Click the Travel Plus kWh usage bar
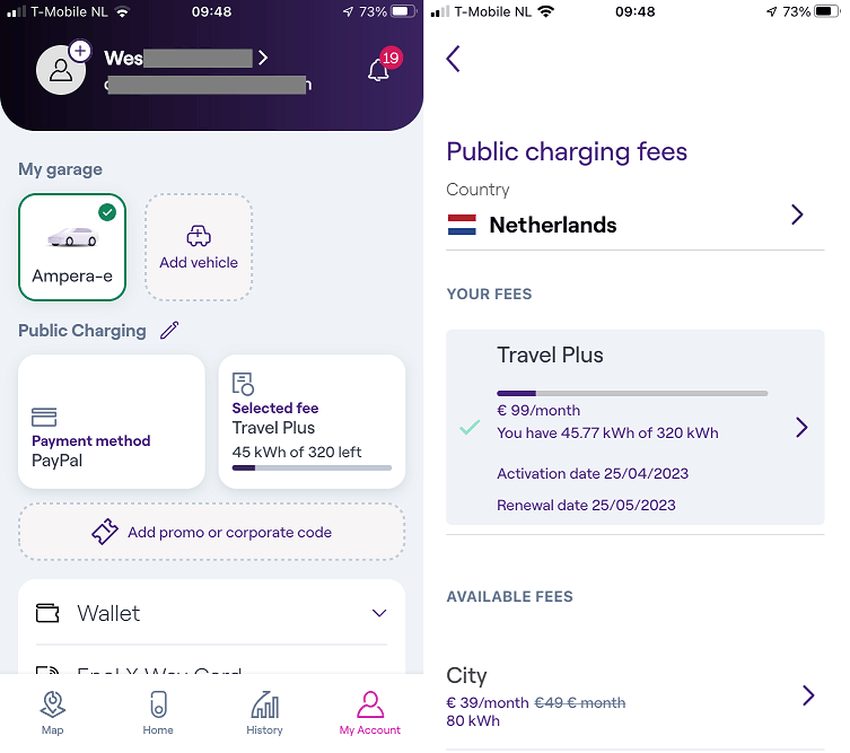This screenshot has height=753, width=850. [x=632, y=393]
